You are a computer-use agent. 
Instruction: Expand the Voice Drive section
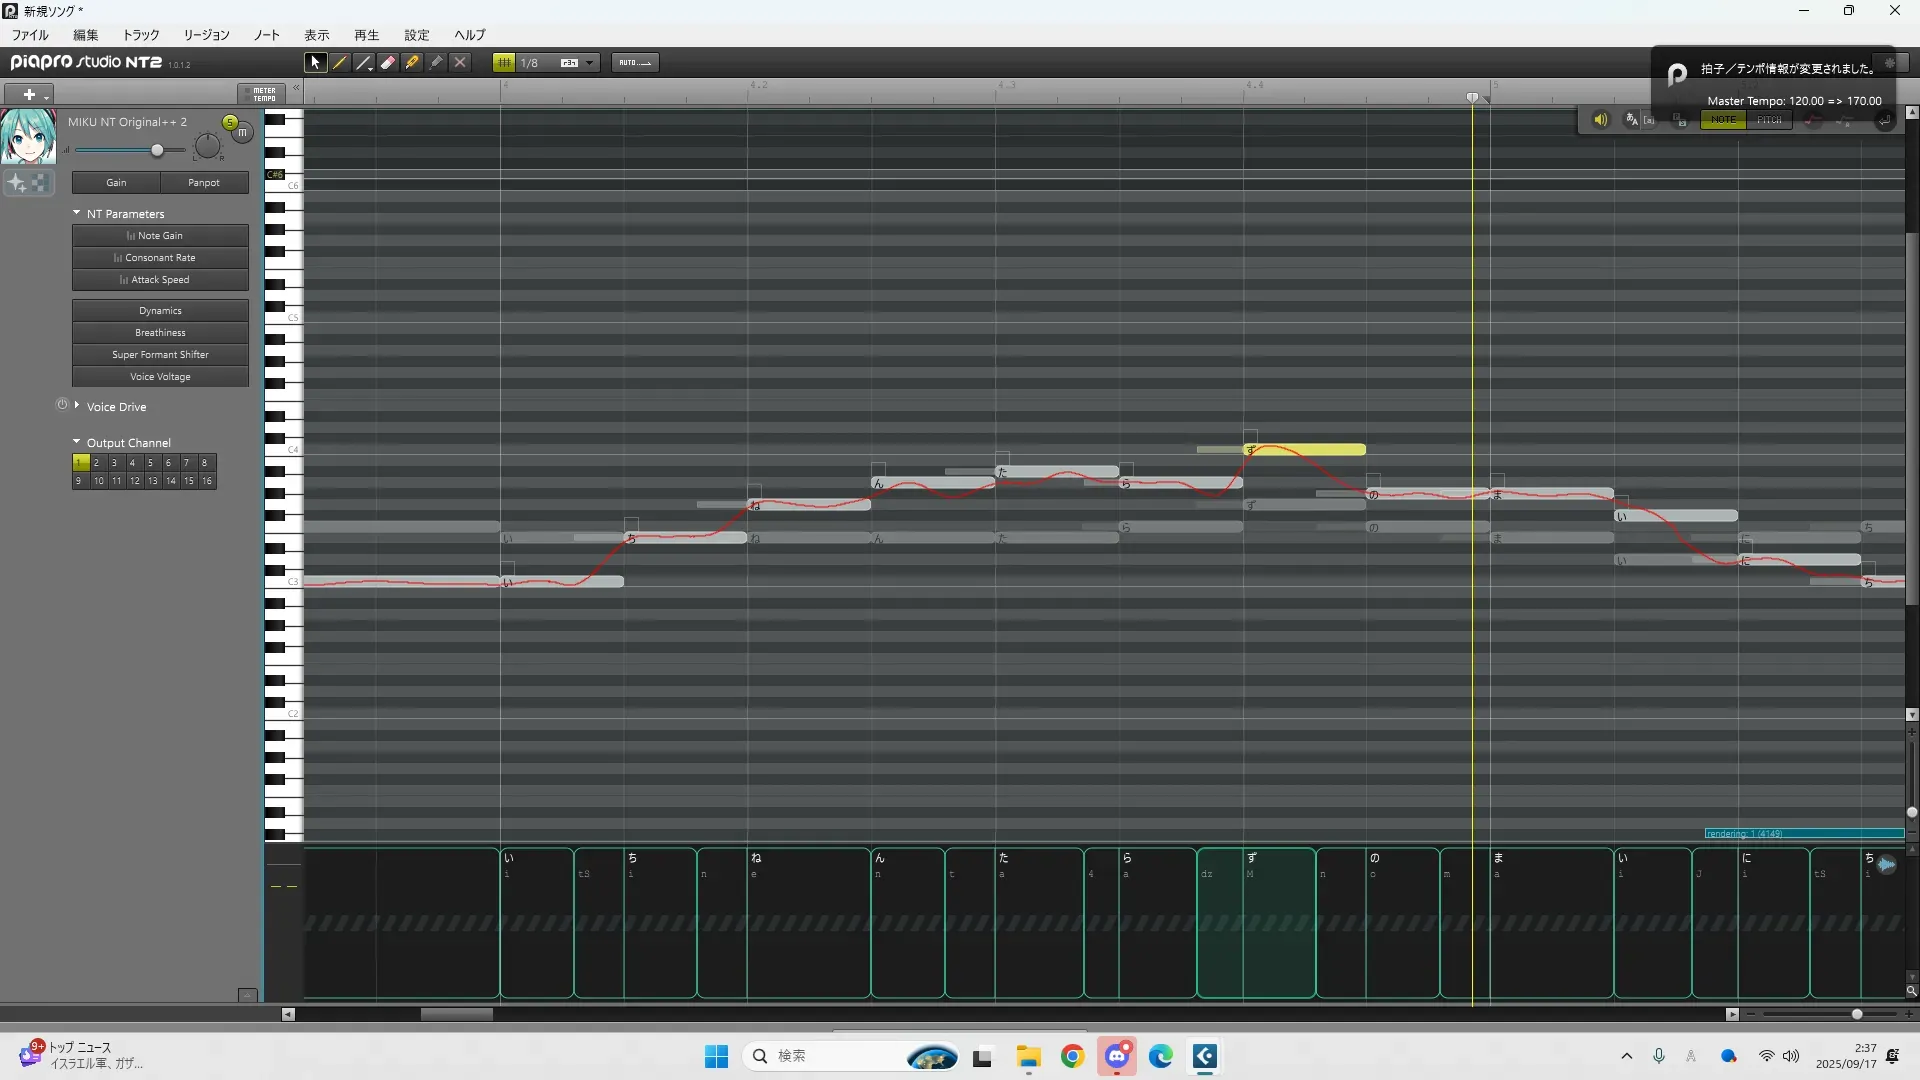[x=77, y=406]
